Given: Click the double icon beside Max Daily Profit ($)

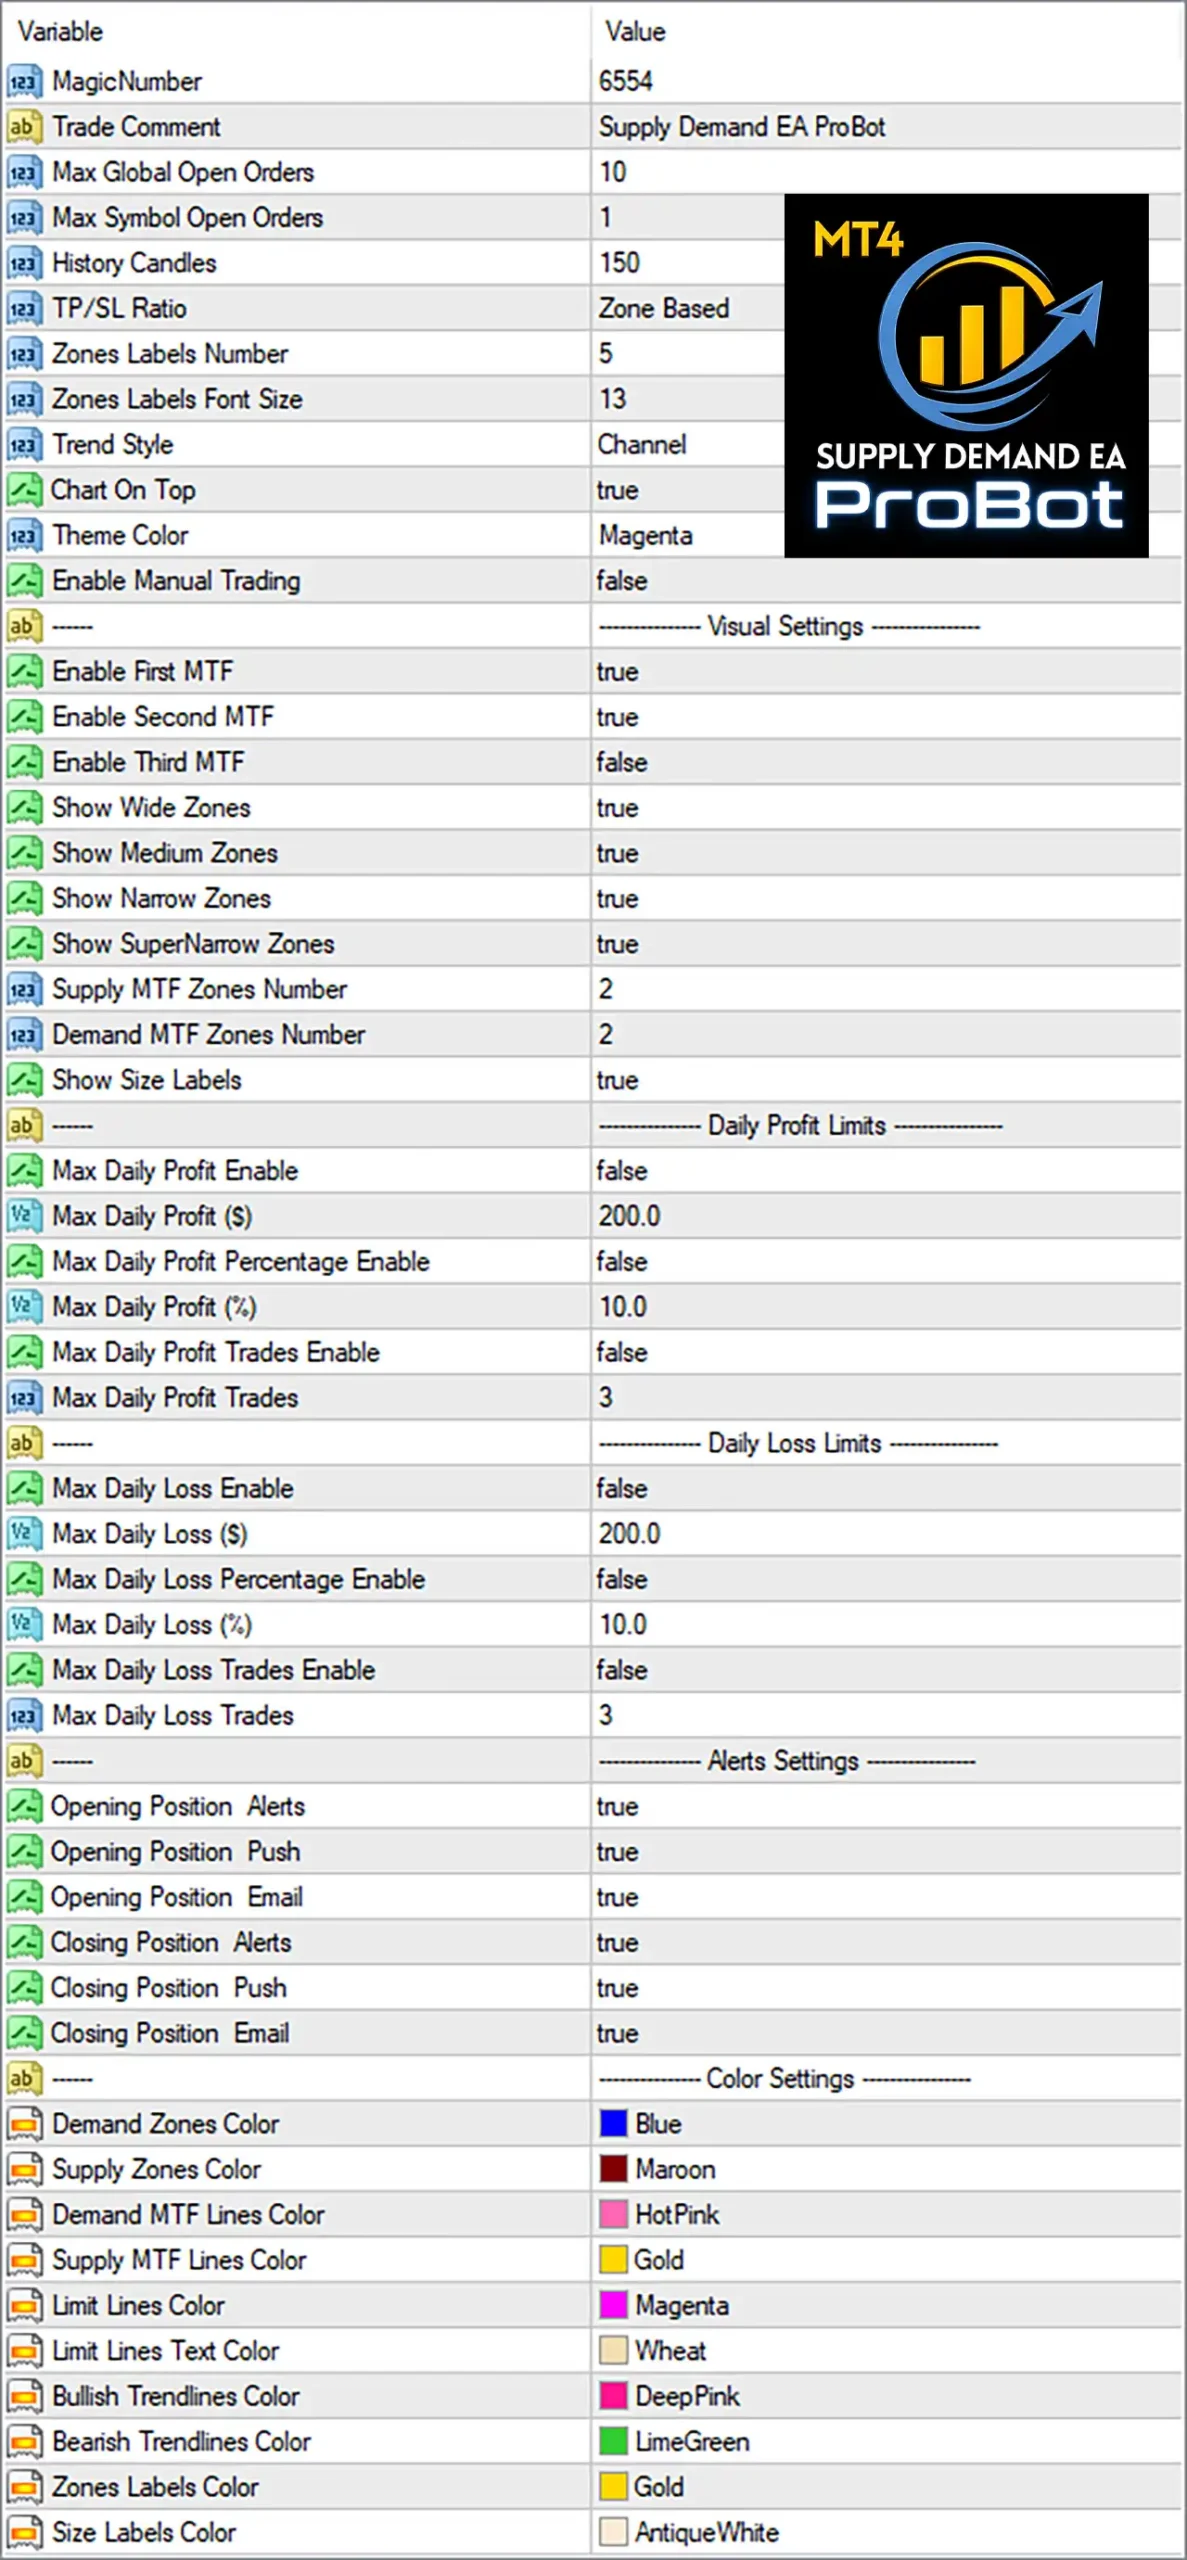Looking at the screenshot, I should pos(24,1216).
